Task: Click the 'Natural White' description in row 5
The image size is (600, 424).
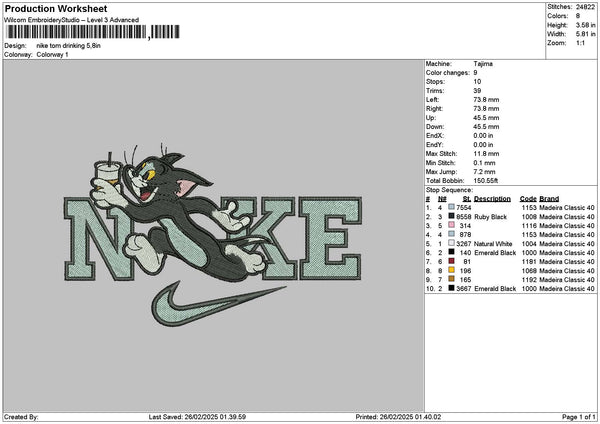Action: [493, 243]
